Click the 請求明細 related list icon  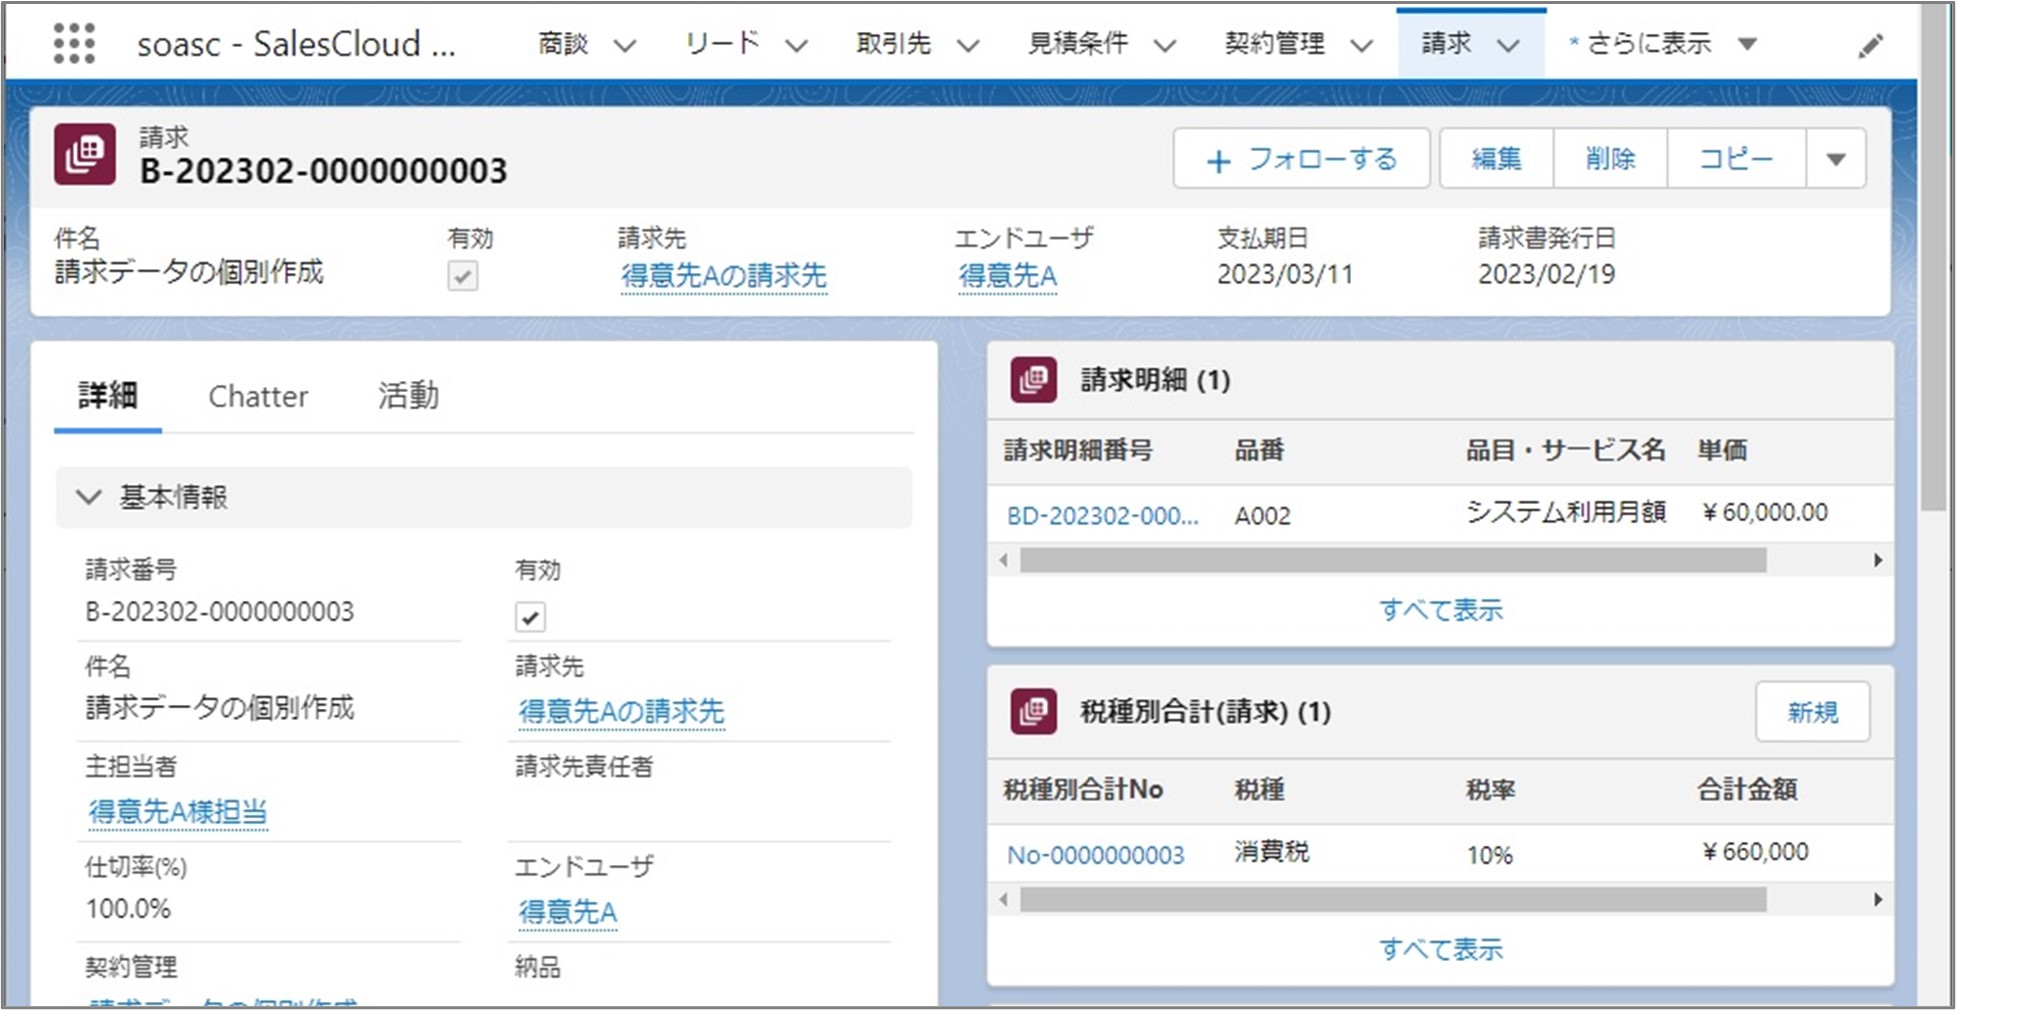point(1033,380)
